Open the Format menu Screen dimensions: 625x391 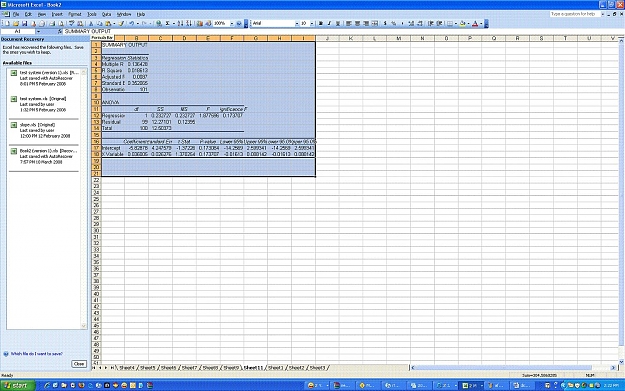[75, 14]
